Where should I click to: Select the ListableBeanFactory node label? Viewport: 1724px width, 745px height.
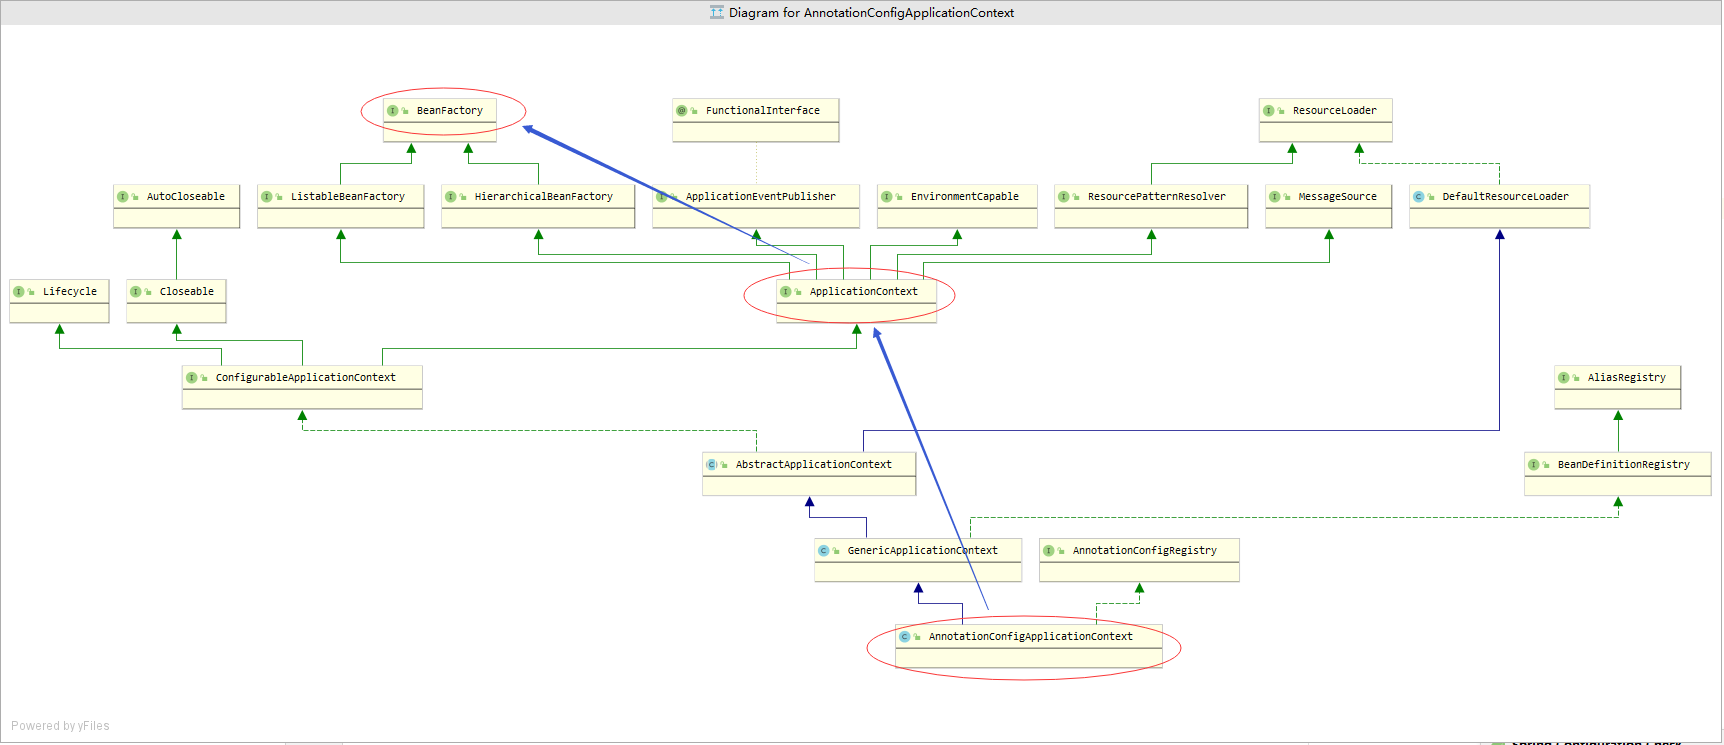click(x=348, y=197)
